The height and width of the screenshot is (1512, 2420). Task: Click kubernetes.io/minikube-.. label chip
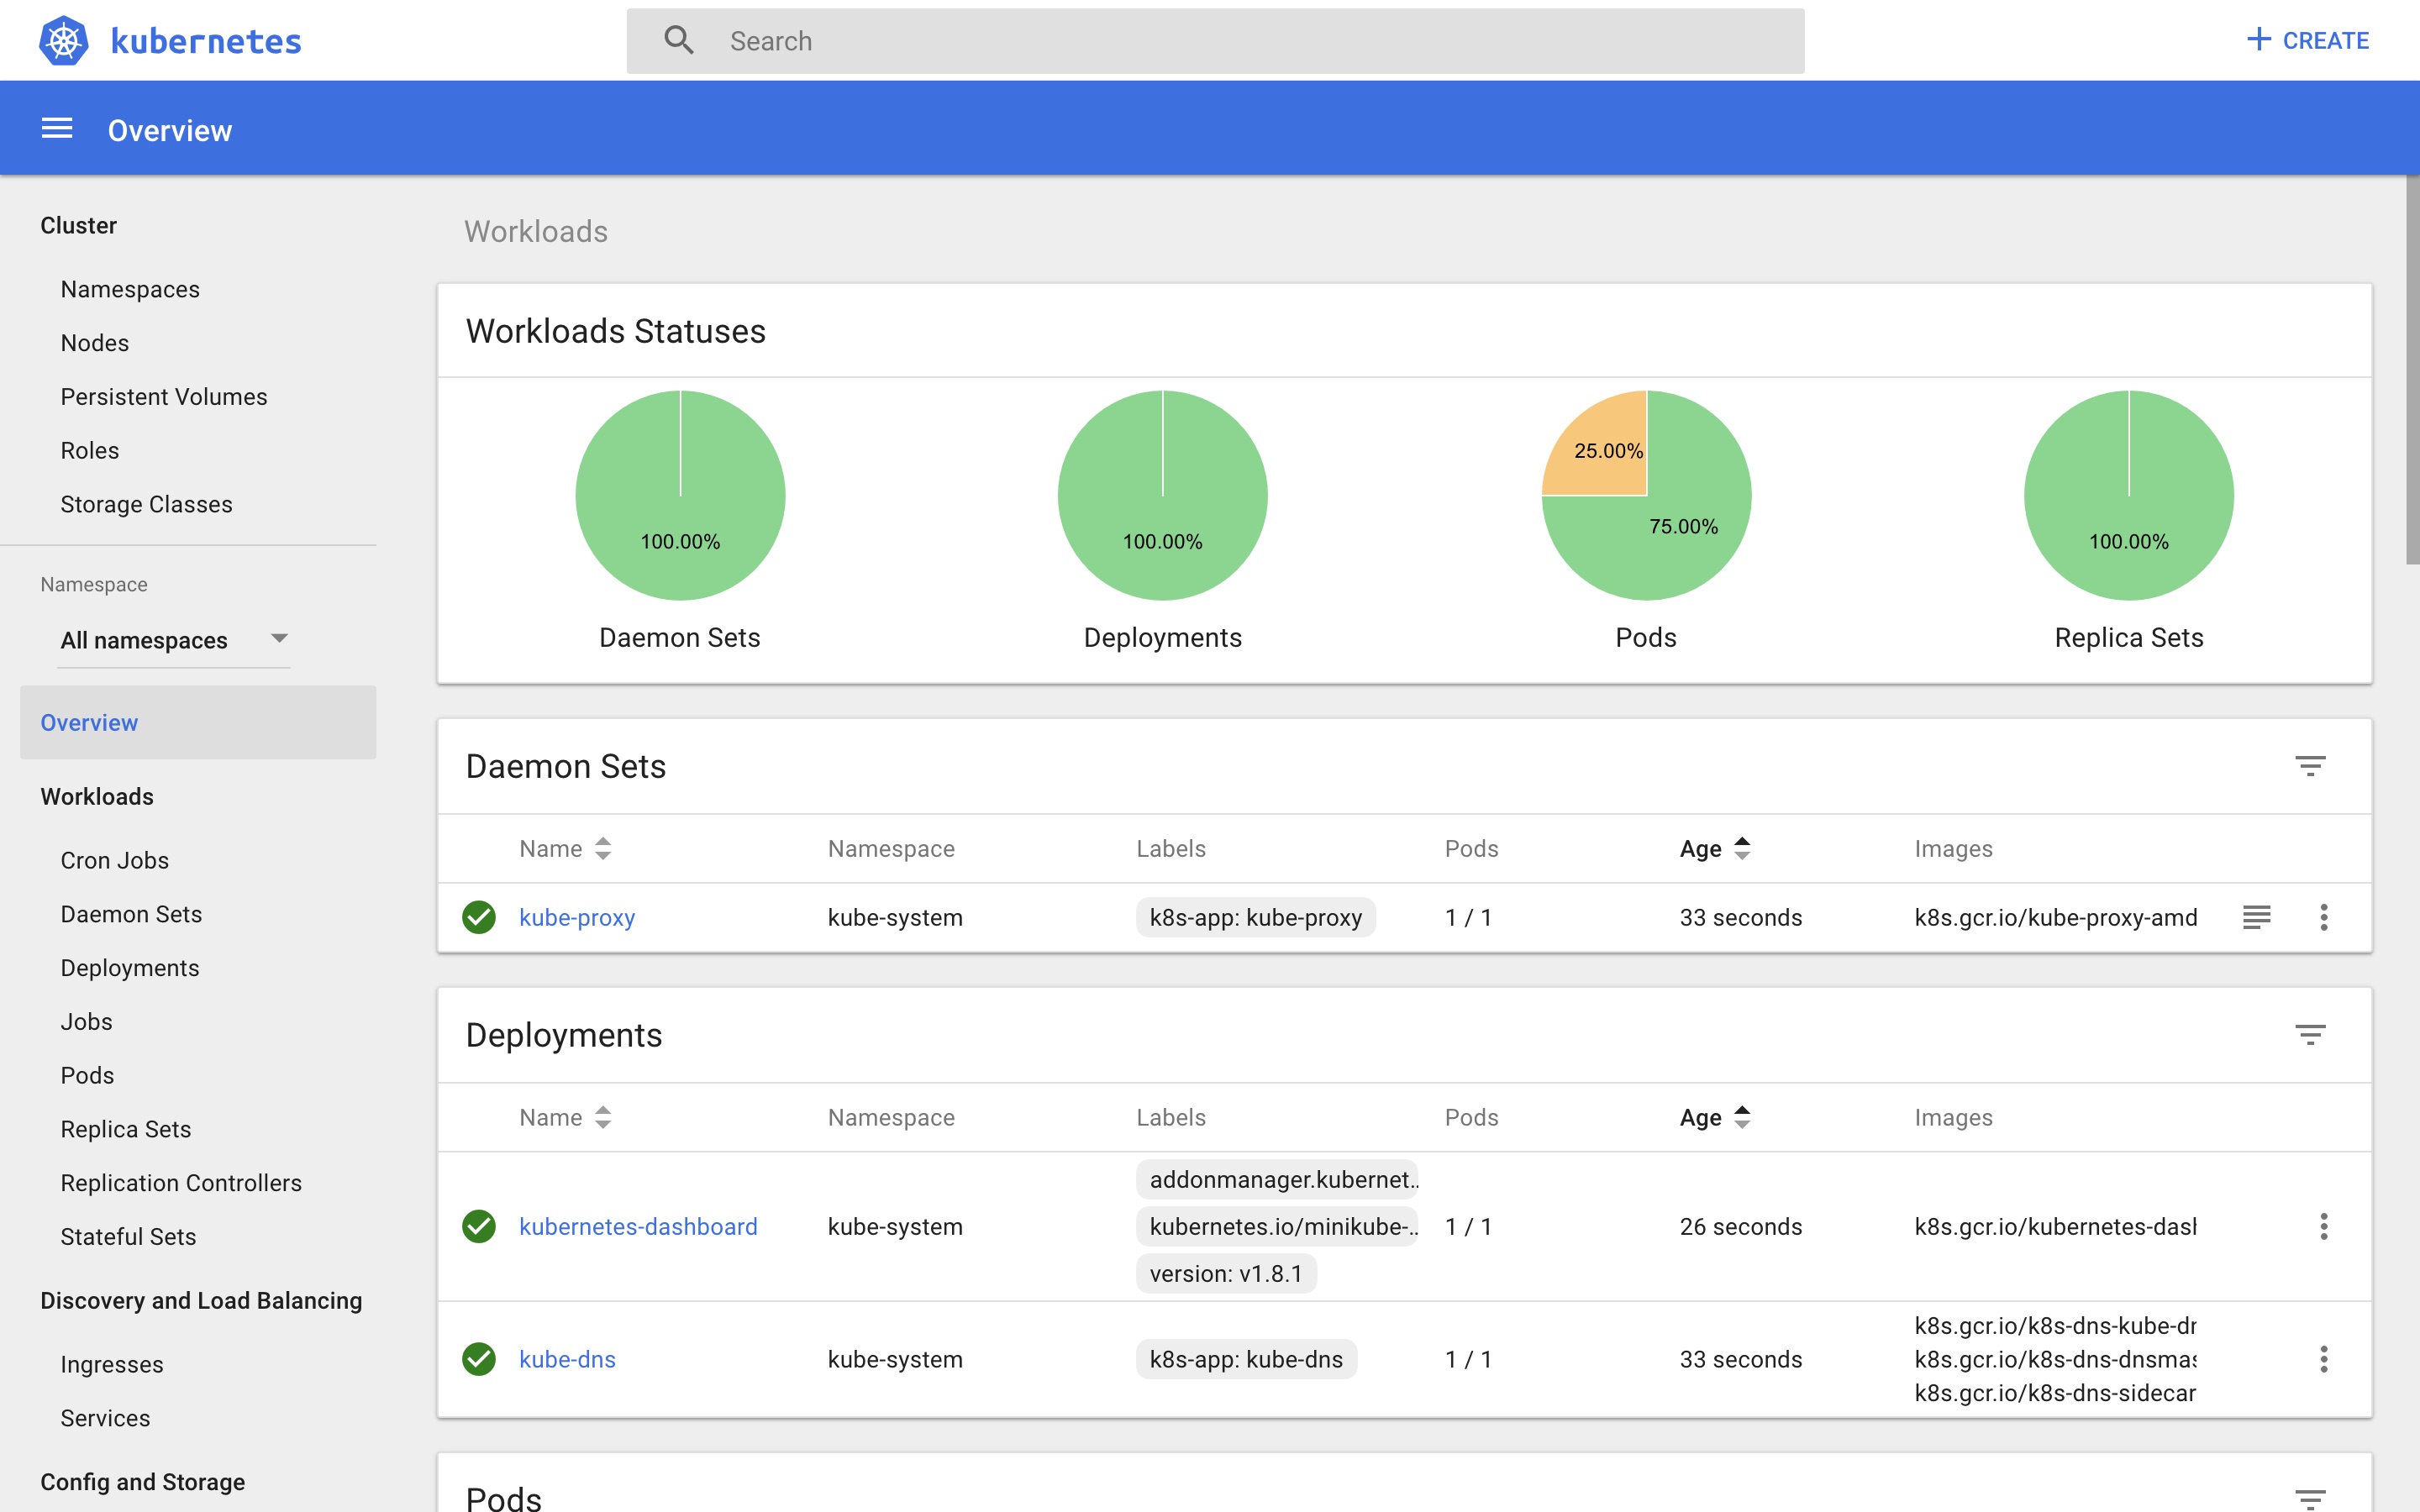(x=1279, y=1227)
